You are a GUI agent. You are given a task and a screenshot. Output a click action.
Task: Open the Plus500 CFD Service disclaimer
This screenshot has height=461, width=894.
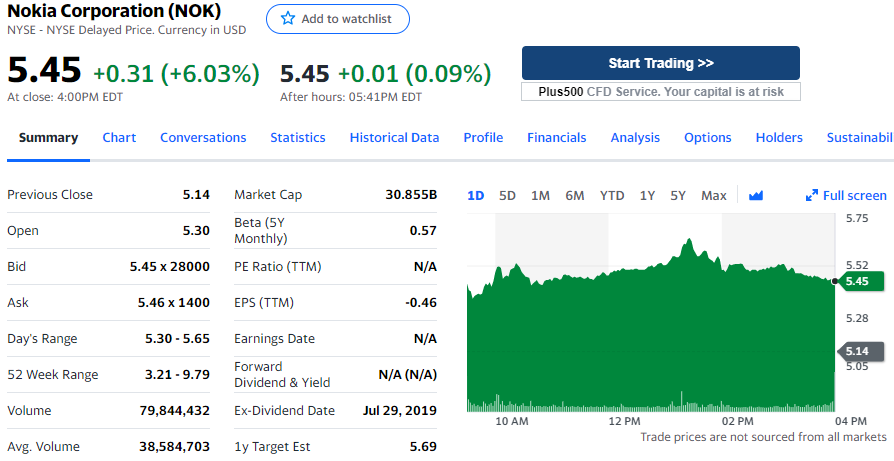coord(660,92)
